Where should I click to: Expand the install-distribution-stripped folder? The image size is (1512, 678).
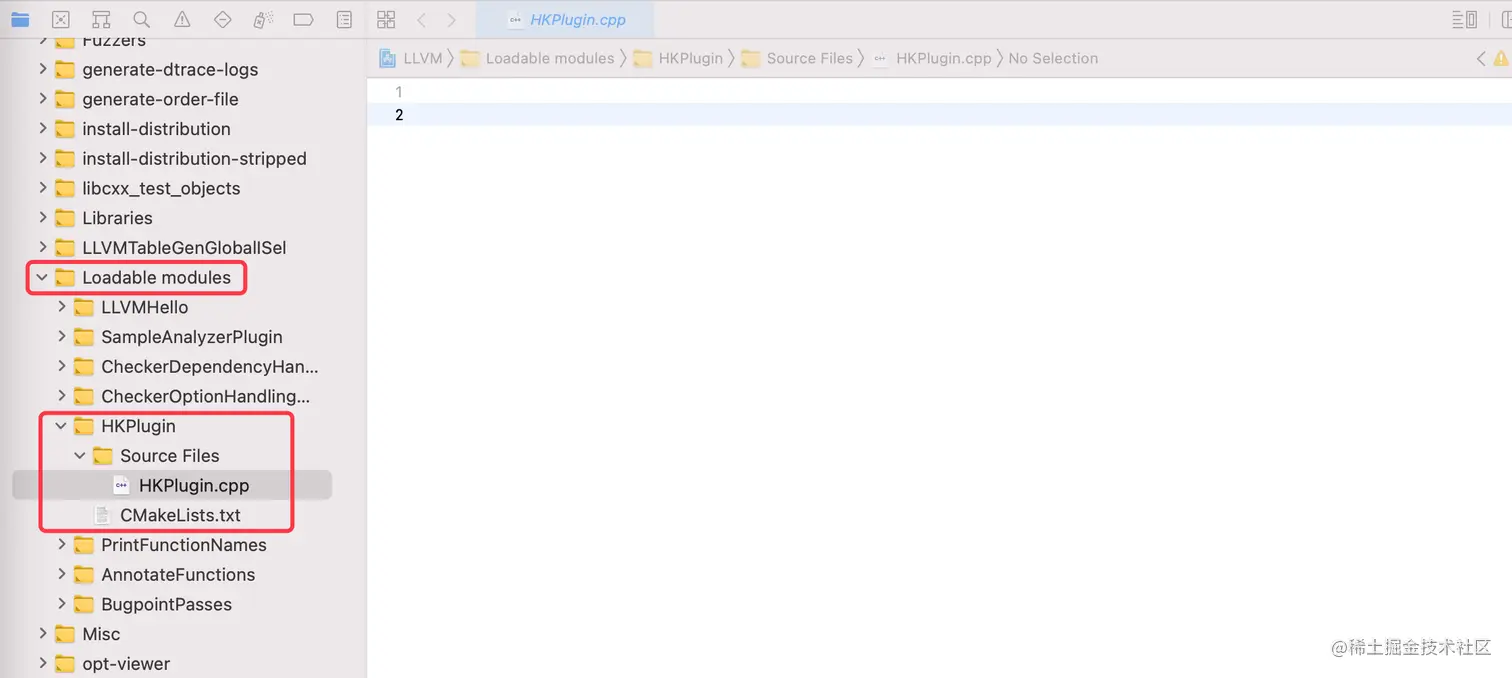[x=42, y=158]
